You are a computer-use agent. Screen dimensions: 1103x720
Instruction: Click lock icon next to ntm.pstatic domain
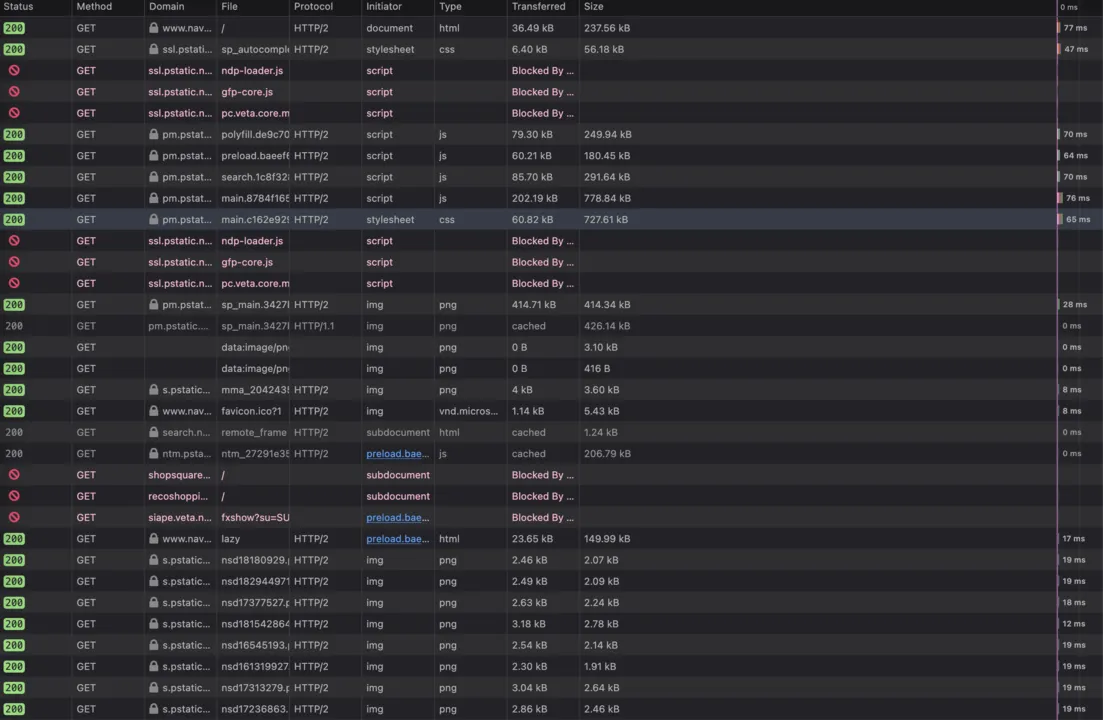(154, 454)
